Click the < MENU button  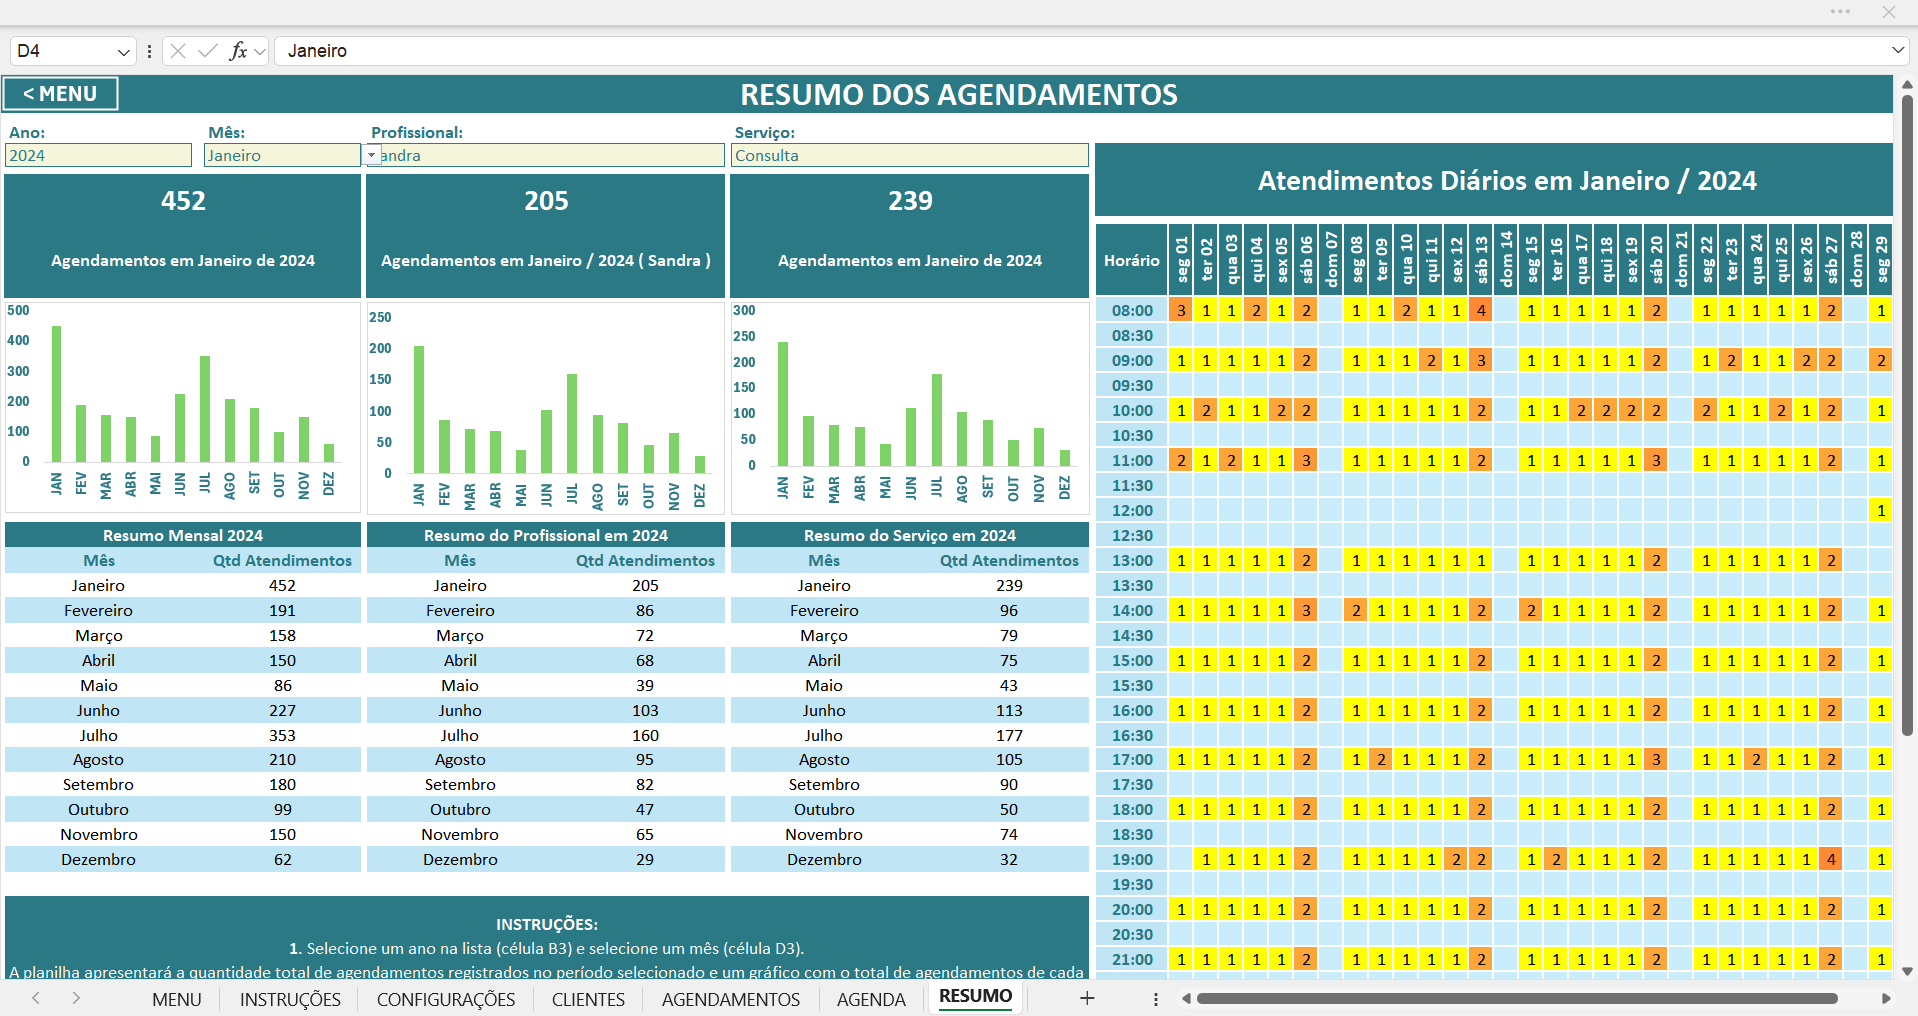coord(61,94)
